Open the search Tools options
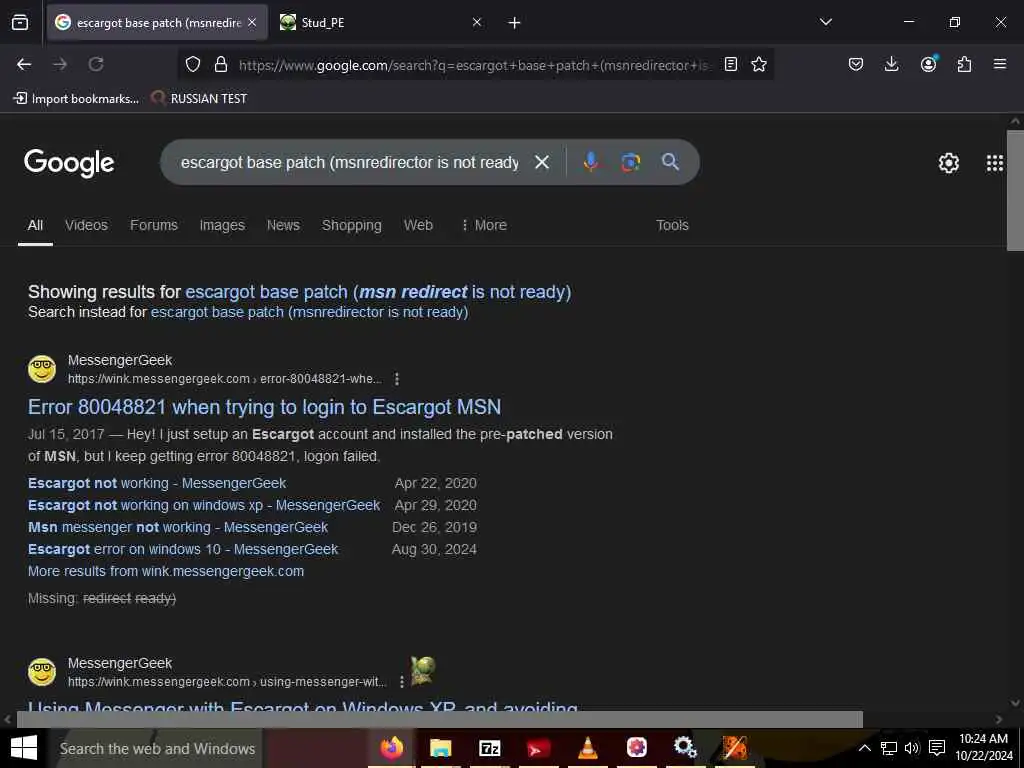Viewport: 1024px width, 768px height. coord(672,225)
